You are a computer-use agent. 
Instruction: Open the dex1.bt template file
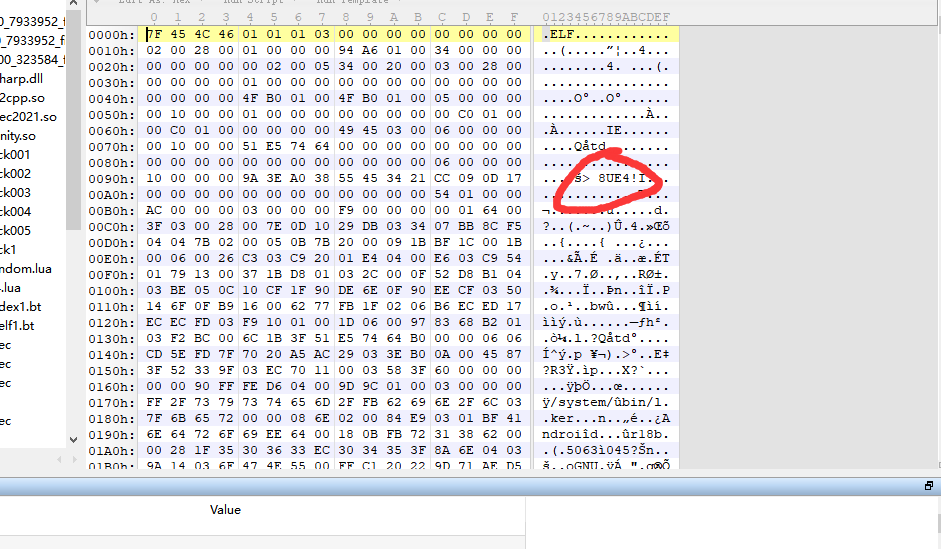pyautogui.click(x=20, y=307)
